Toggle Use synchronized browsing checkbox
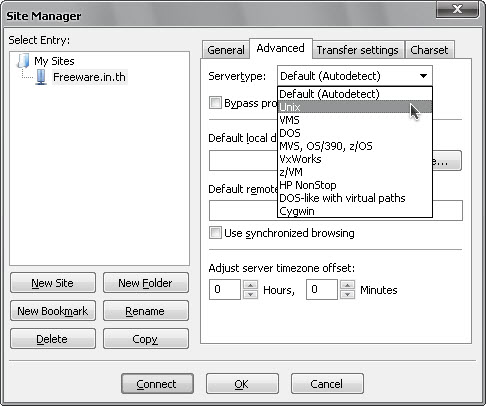Viewport: 486px width, 406px height. coord(215,233)
